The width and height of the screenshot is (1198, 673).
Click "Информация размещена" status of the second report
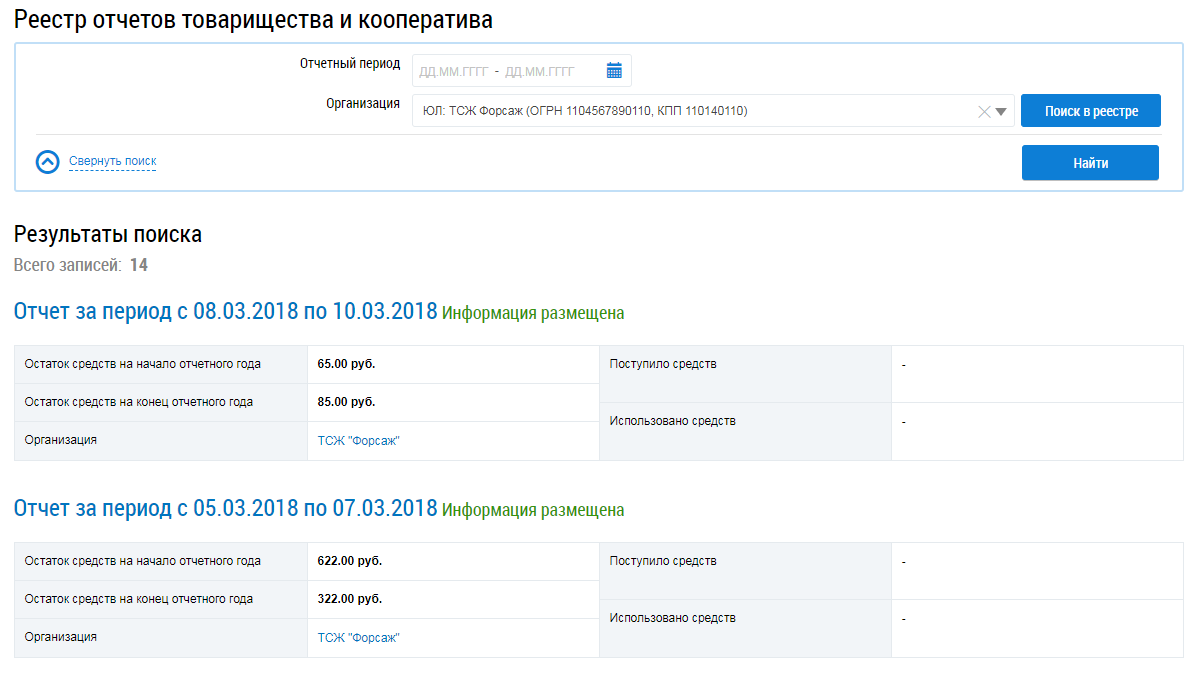tap(533, 510)
